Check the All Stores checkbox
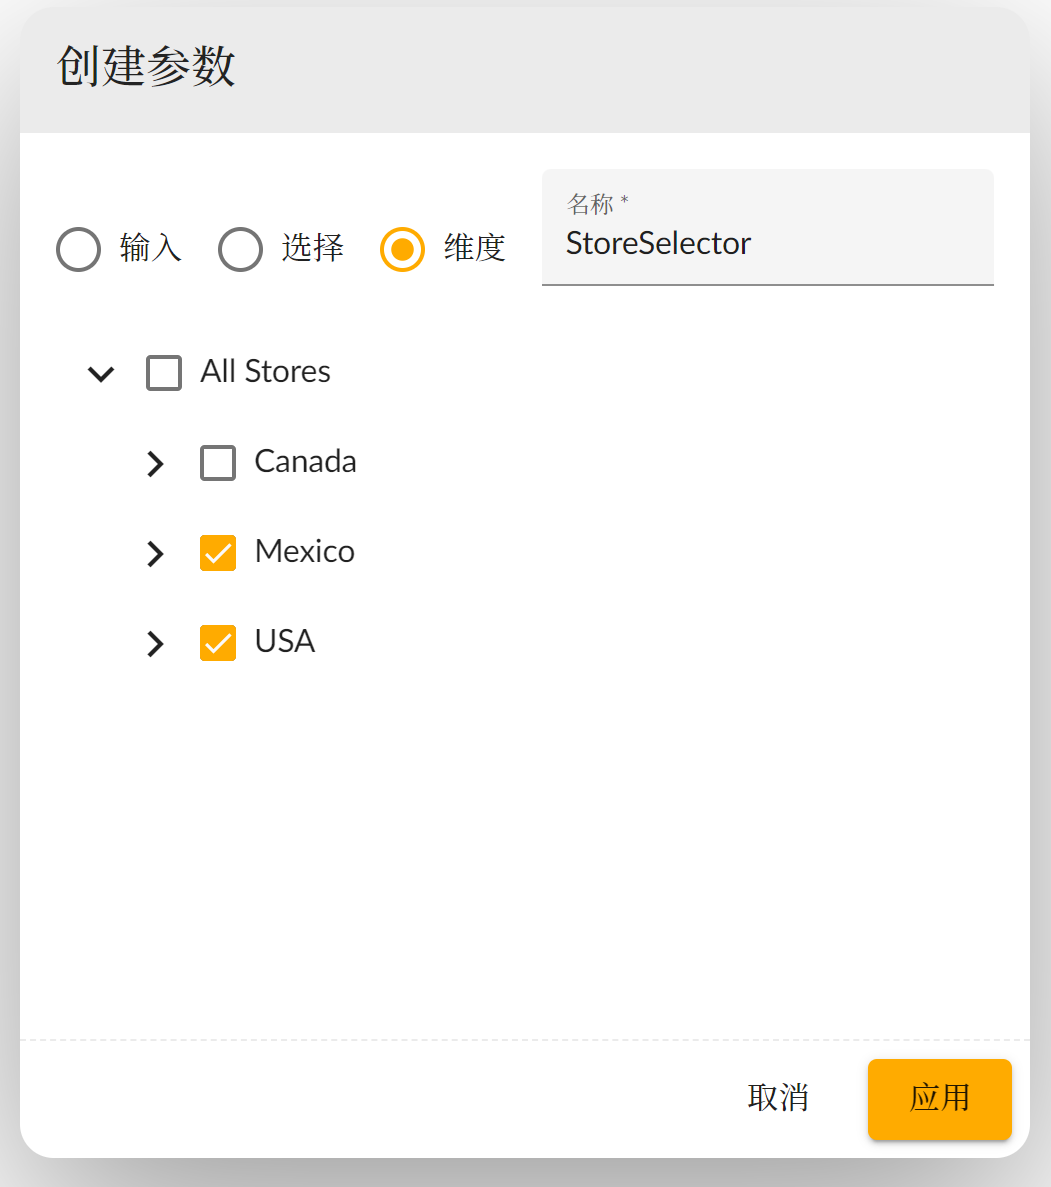This screenshot has width=1051, height=1187. (x=164, y=373)
